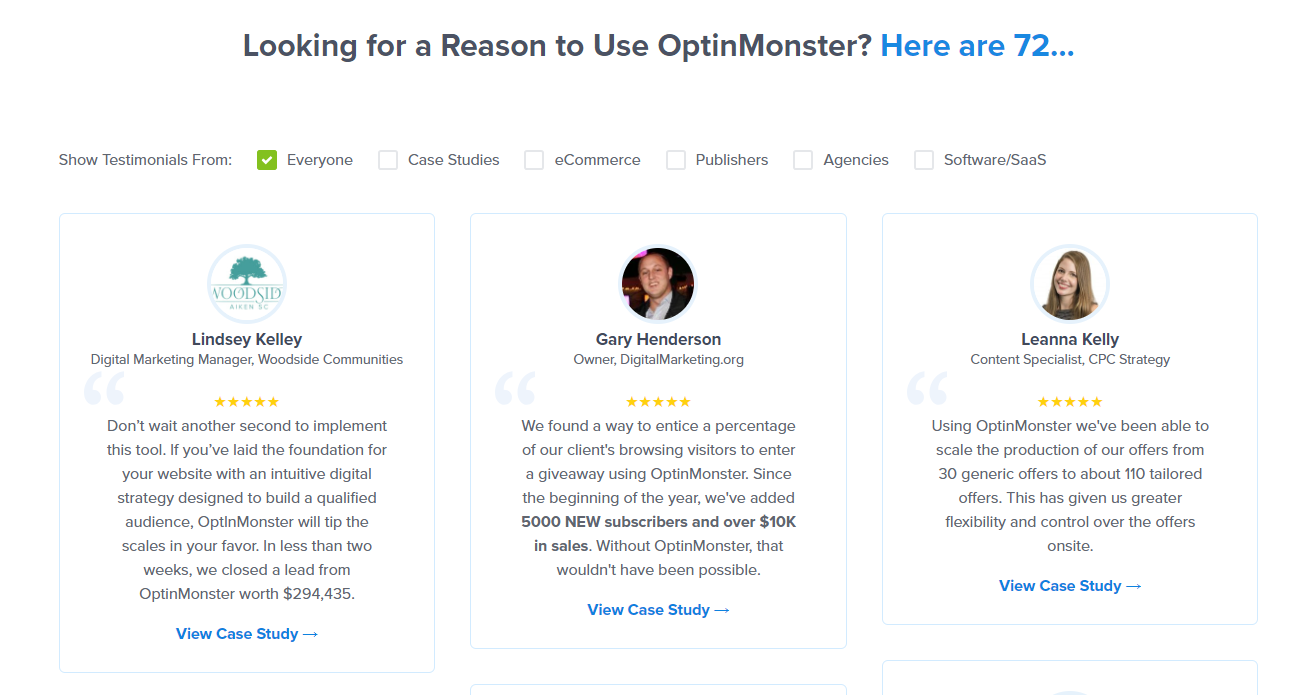The width and height of the screenshot is (1314, 695).
Task: Select the Agencies filter checkbox
Action: click(x=803, y=160)
